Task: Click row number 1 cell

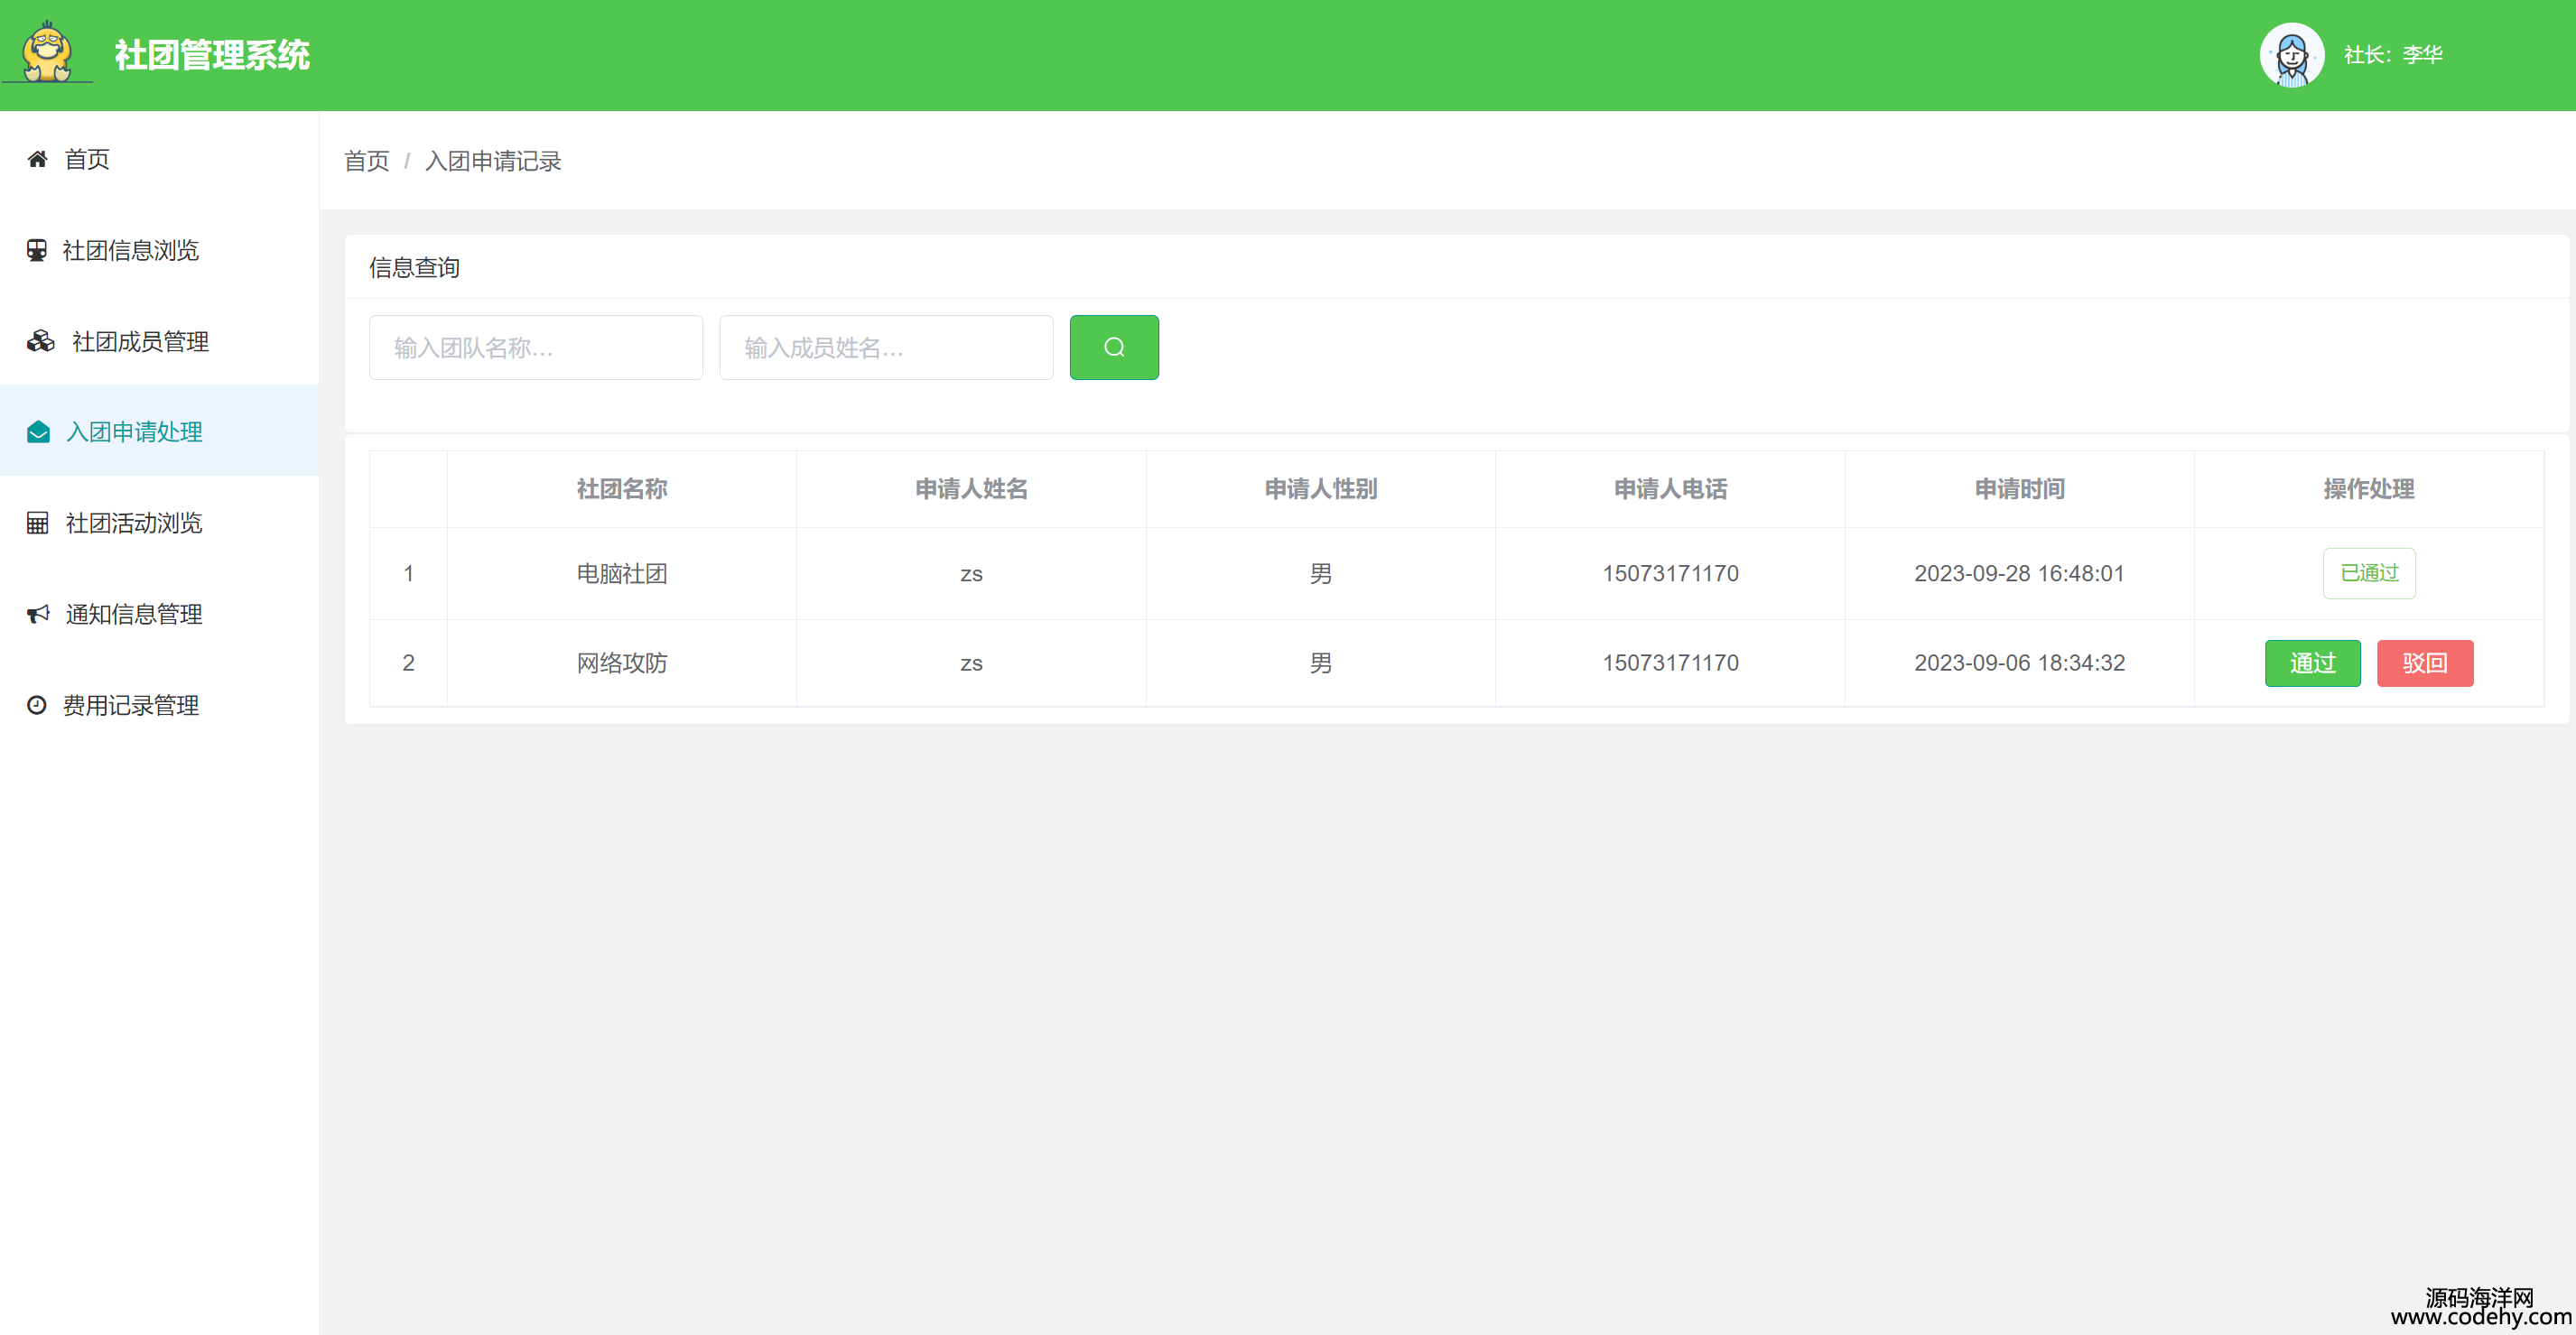Action: click(x=408, y=573)
